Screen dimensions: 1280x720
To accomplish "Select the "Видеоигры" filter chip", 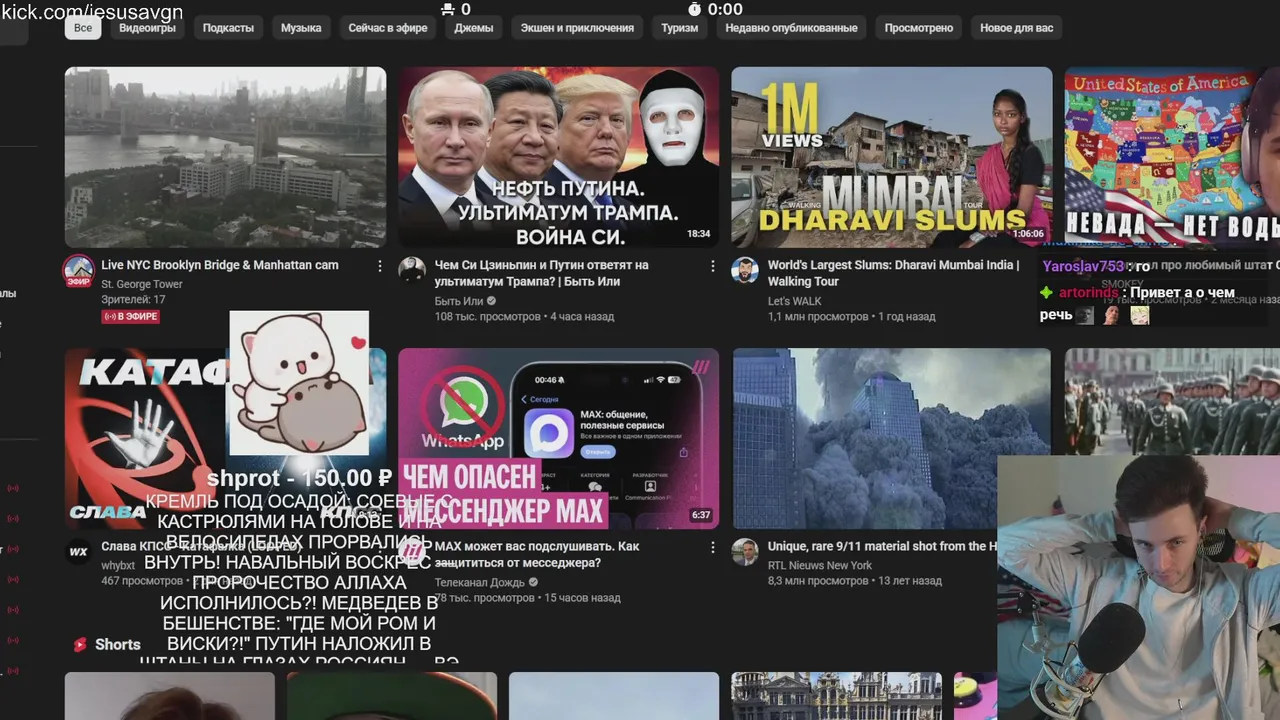I will pos(147,28).
